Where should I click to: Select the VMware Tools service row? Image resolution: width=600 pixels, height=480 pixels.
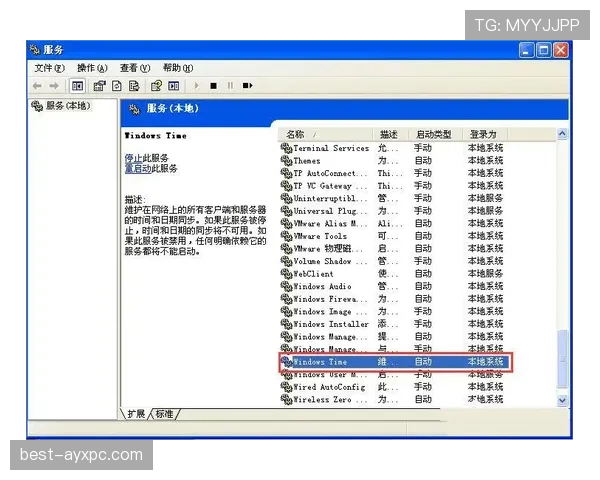(393, 236)
